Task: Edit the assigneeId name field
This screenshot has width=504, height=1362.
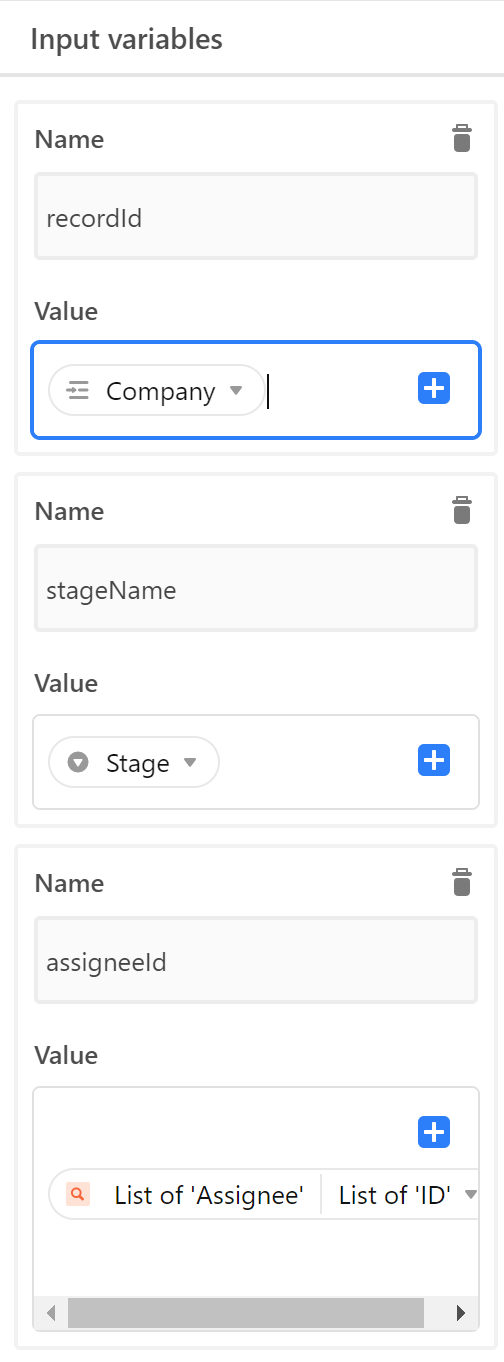Action: [x=256, y=961]
